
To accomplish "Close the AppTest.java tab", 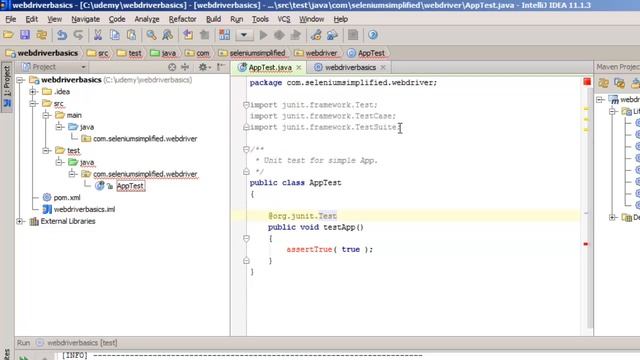I will (x=299, y=67).
